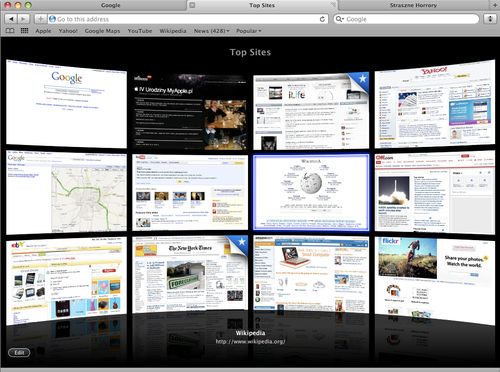This screenshot has height=372, width=500.
Task: Open the Show All Bookmarks book icon
Action: (x=10, y=31)
